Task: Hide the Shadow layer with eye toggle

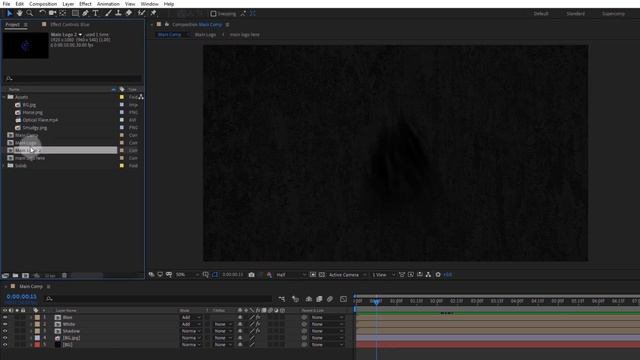Action: tap(5, 331)
